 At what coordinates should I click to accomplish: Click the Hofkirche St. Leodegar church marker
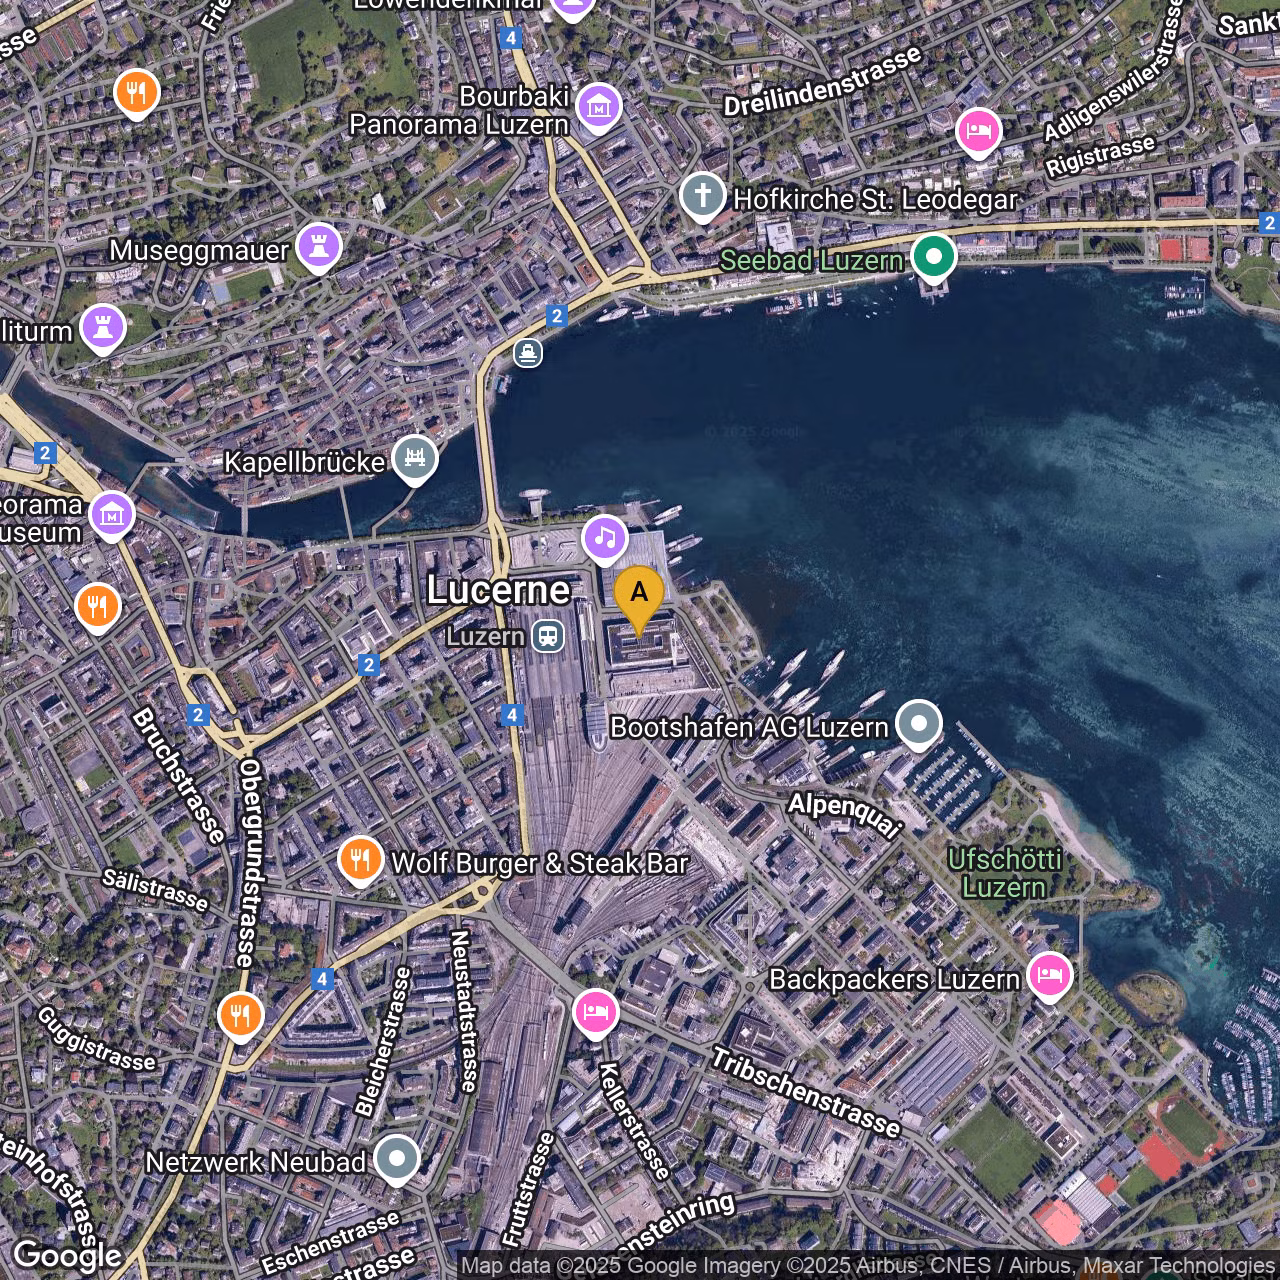(702, 195)
